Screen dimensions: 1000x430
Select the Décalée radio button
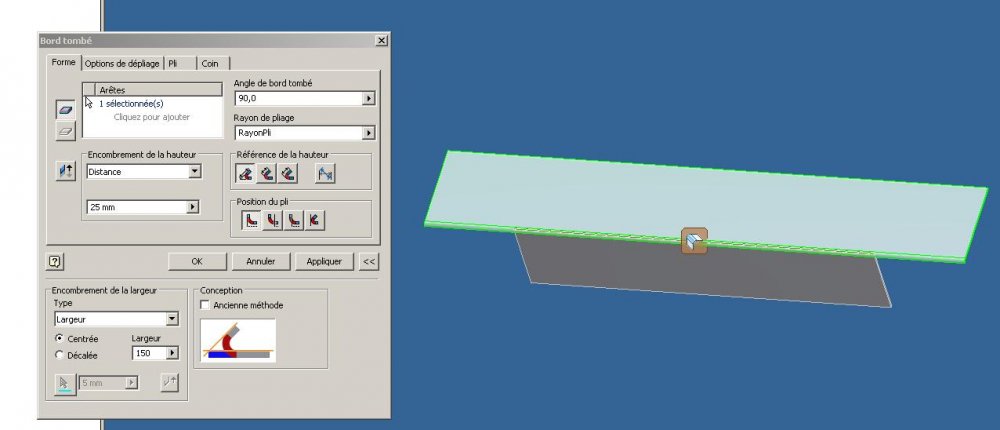pos(60,355)
